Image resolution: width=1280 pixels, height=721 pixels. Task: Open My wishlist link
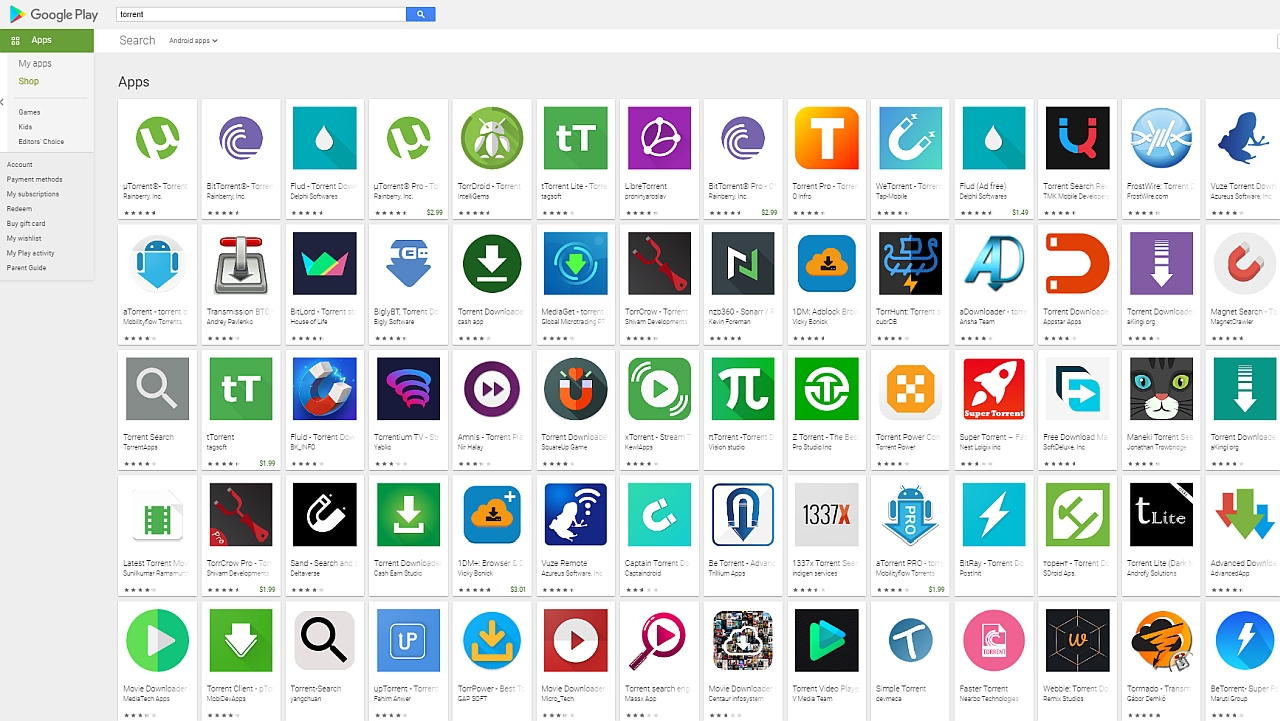[24, 238]
